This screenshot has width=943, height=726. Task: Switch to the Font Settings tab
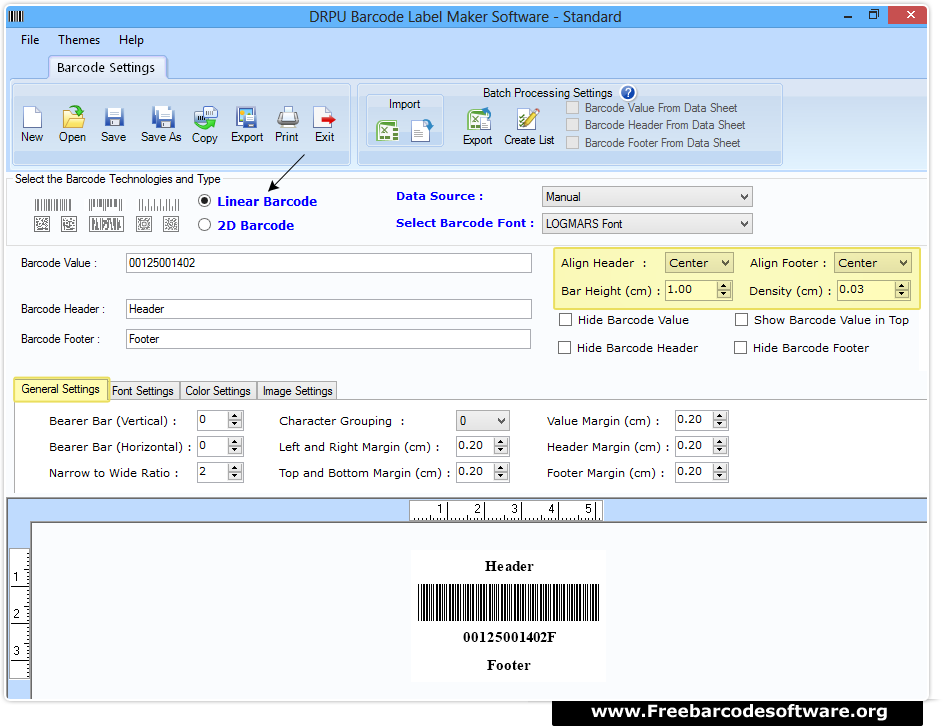pos(143,391)
